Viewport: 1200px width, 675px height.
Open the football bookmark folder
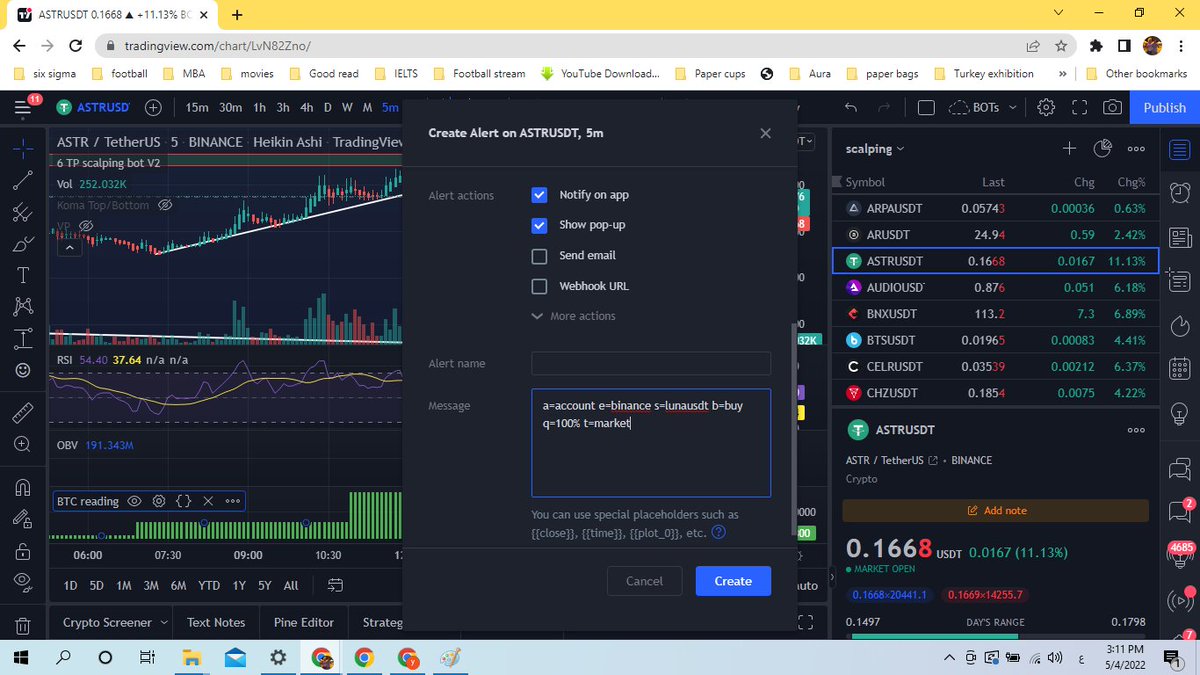coord(120,73)
